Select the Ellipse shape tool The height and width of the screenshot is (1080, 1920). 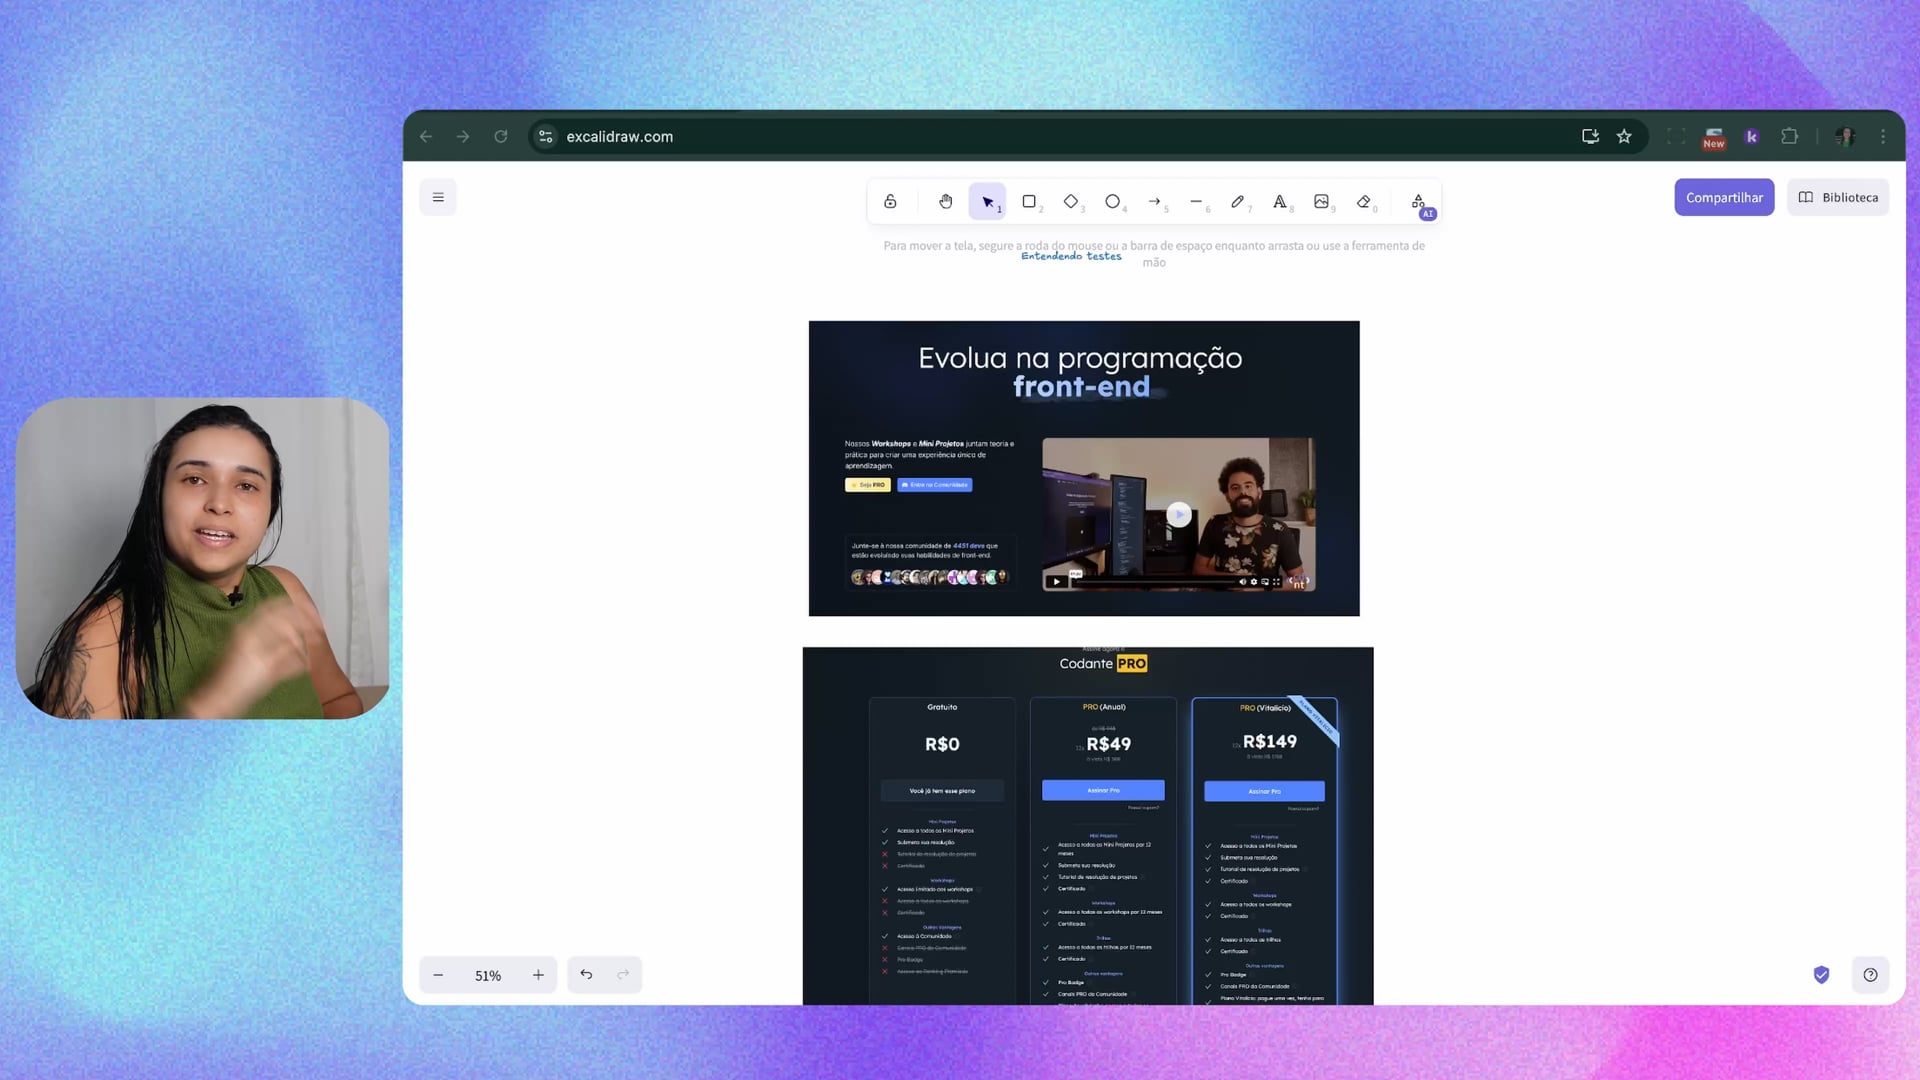click(1112, 201)
